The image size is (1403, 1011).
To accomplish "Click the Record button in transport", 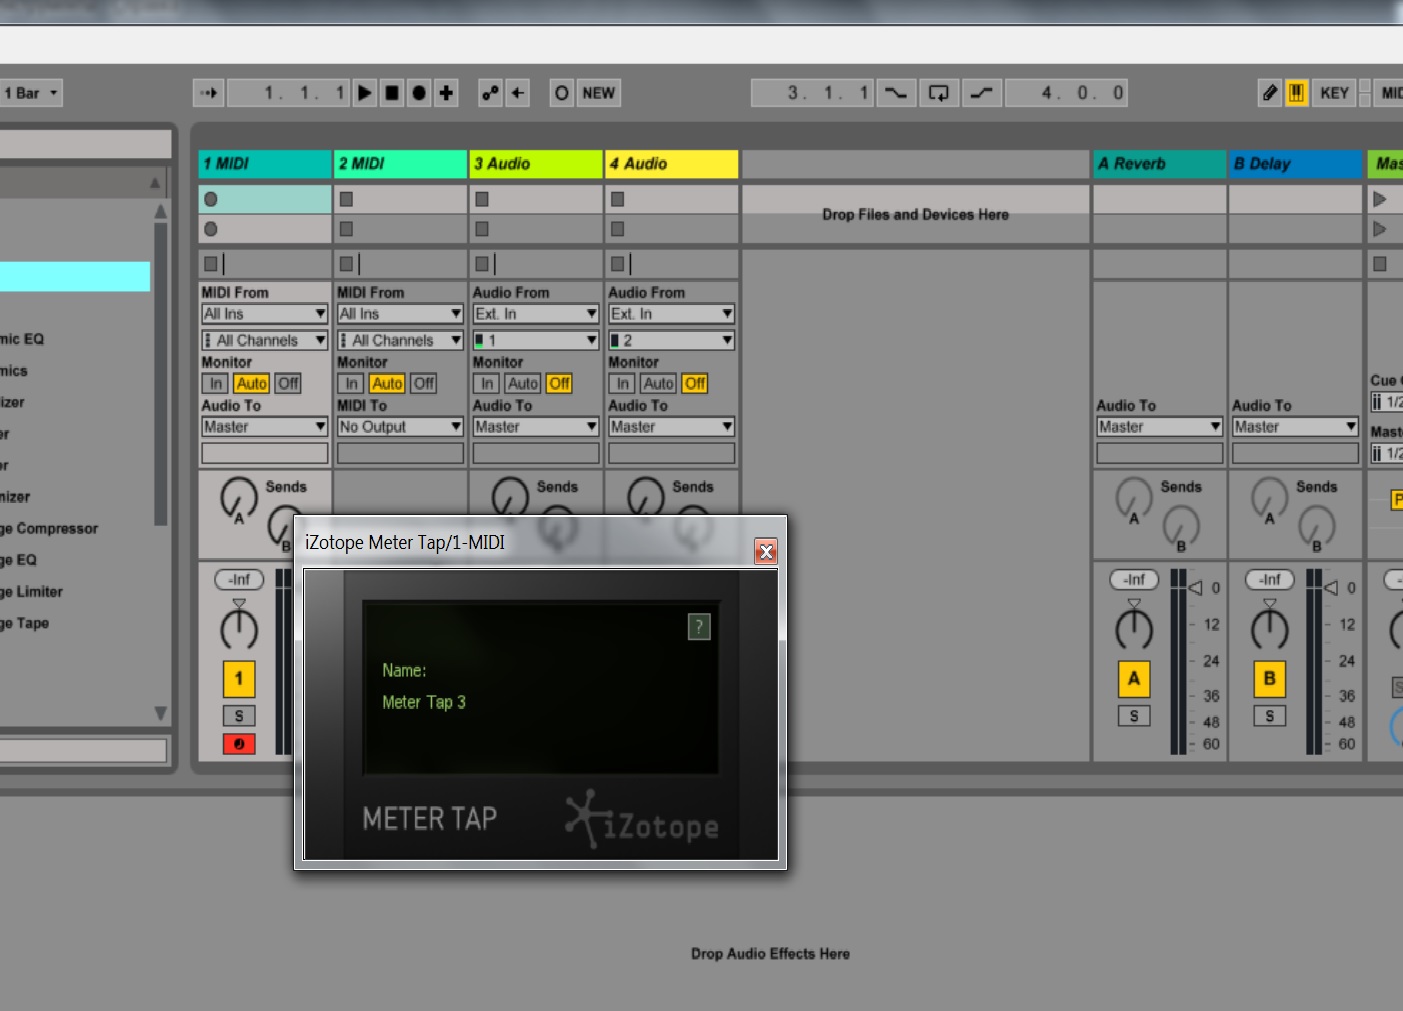I will point(419,93).
